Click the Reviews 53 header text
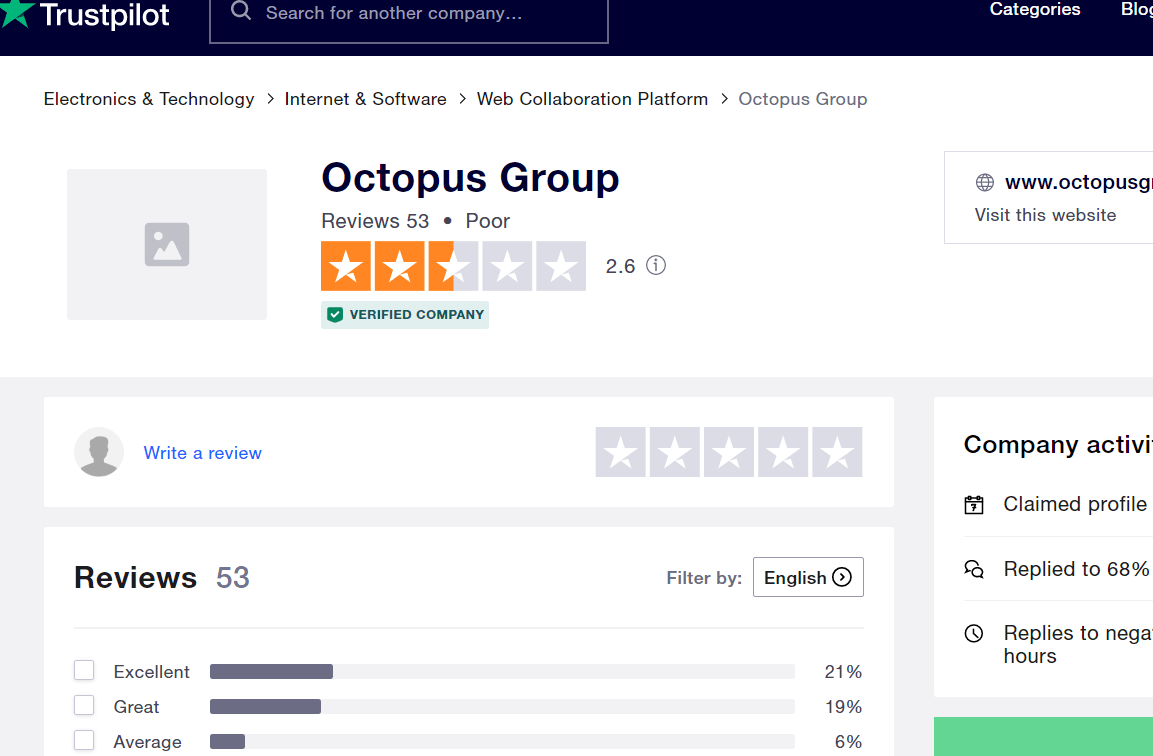 162,577
